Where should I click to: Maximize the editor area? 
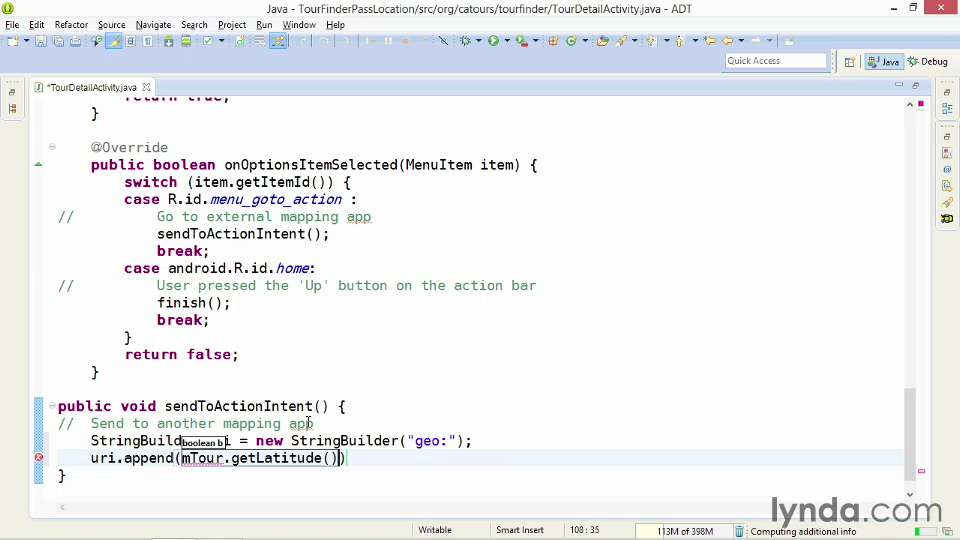point(916,85)
